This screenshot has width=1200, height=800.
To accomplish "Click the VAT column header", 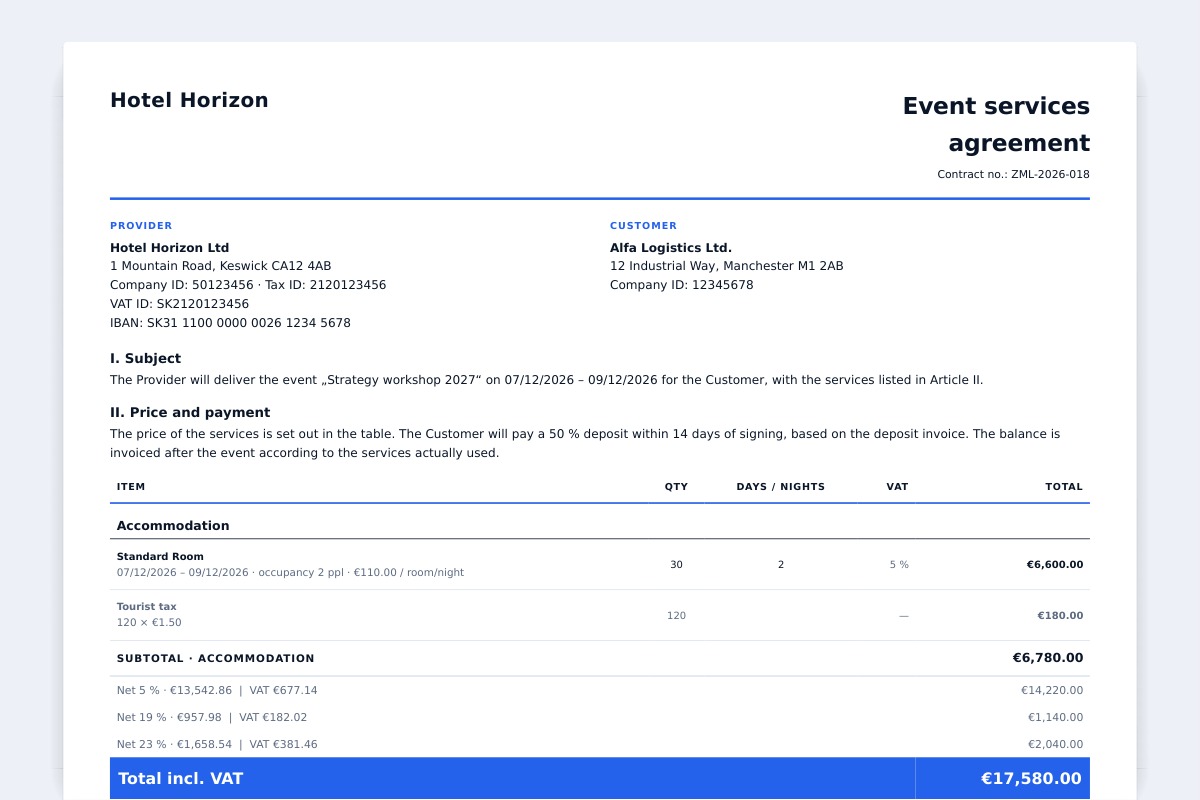I will [897, 487].
